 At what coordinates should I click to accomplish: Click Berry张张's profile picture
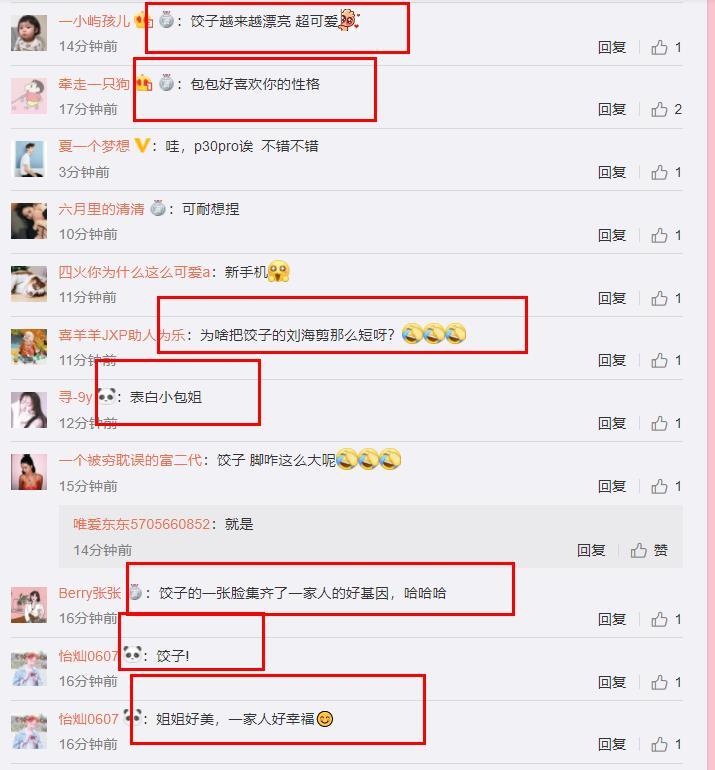coord(29,605)
